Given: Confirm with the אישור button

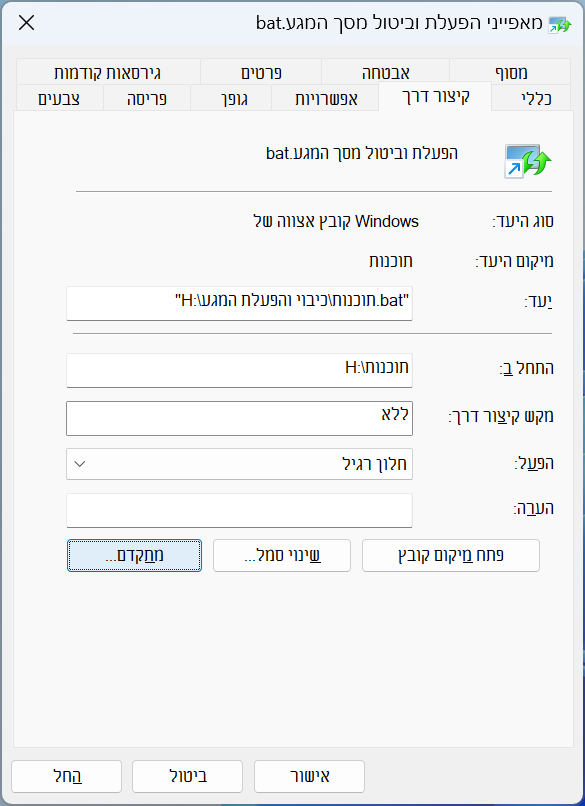Looking at the screenshot, I should click(x=309, y=776).
